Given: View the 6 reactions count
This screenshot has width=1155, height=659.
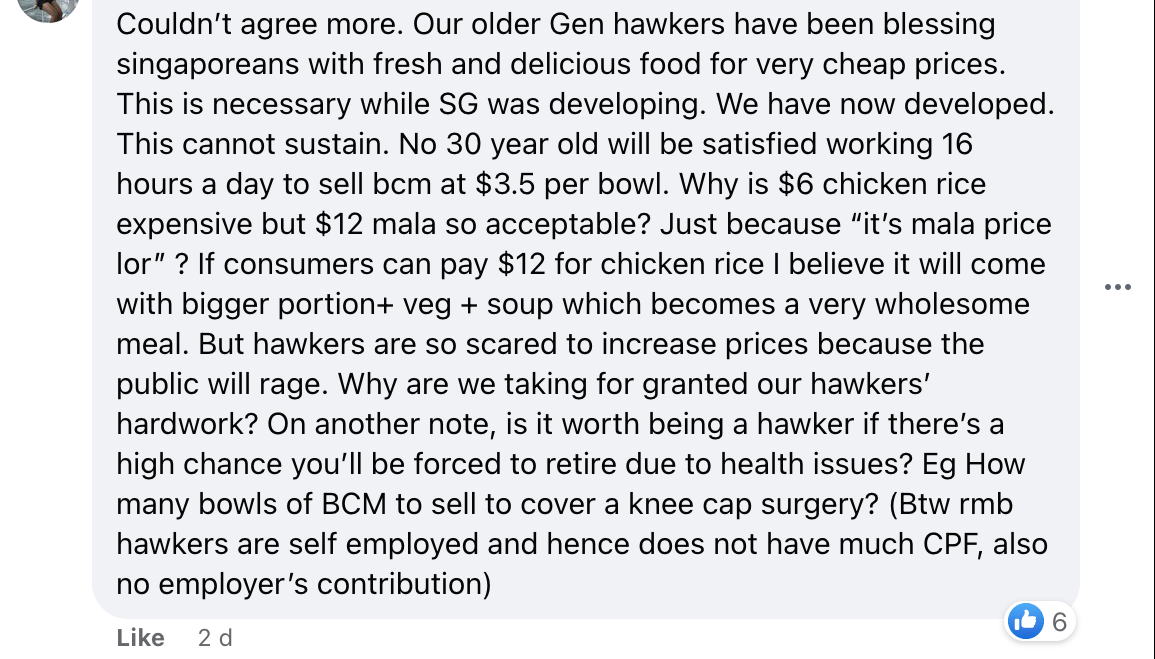Looking at the screenshot, I should (1059, 622).
